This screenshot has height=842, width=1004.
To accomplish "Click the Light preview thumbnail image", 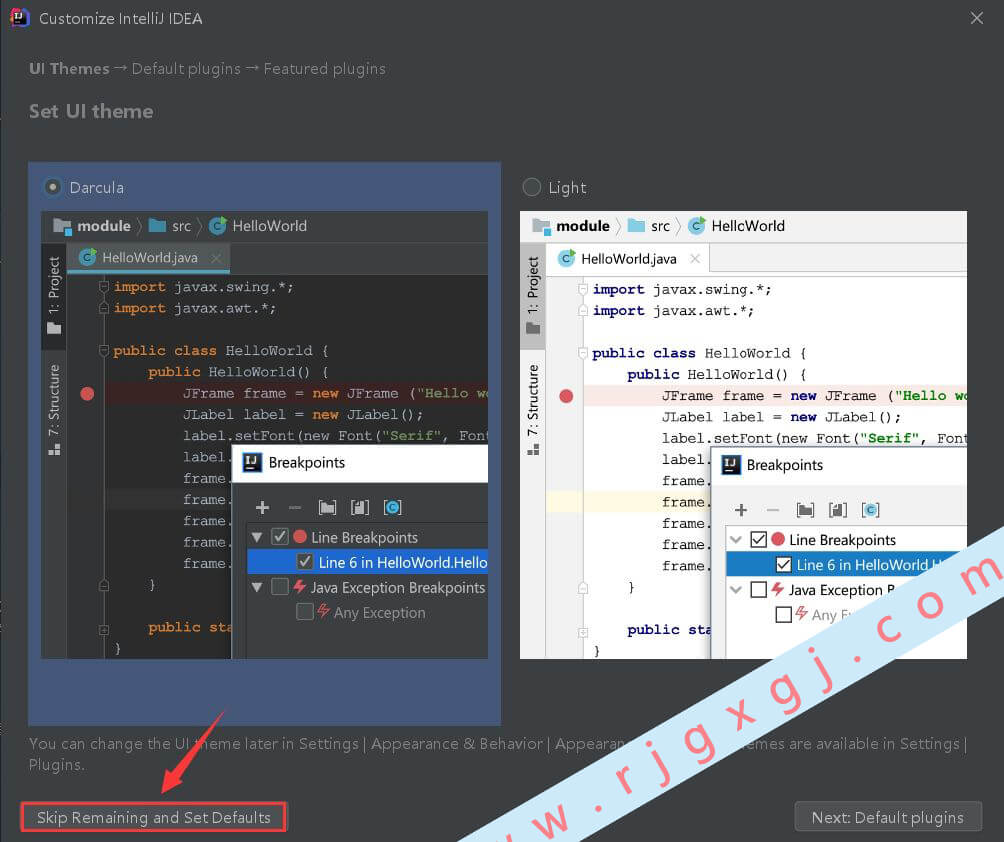I will click(743, 435).
